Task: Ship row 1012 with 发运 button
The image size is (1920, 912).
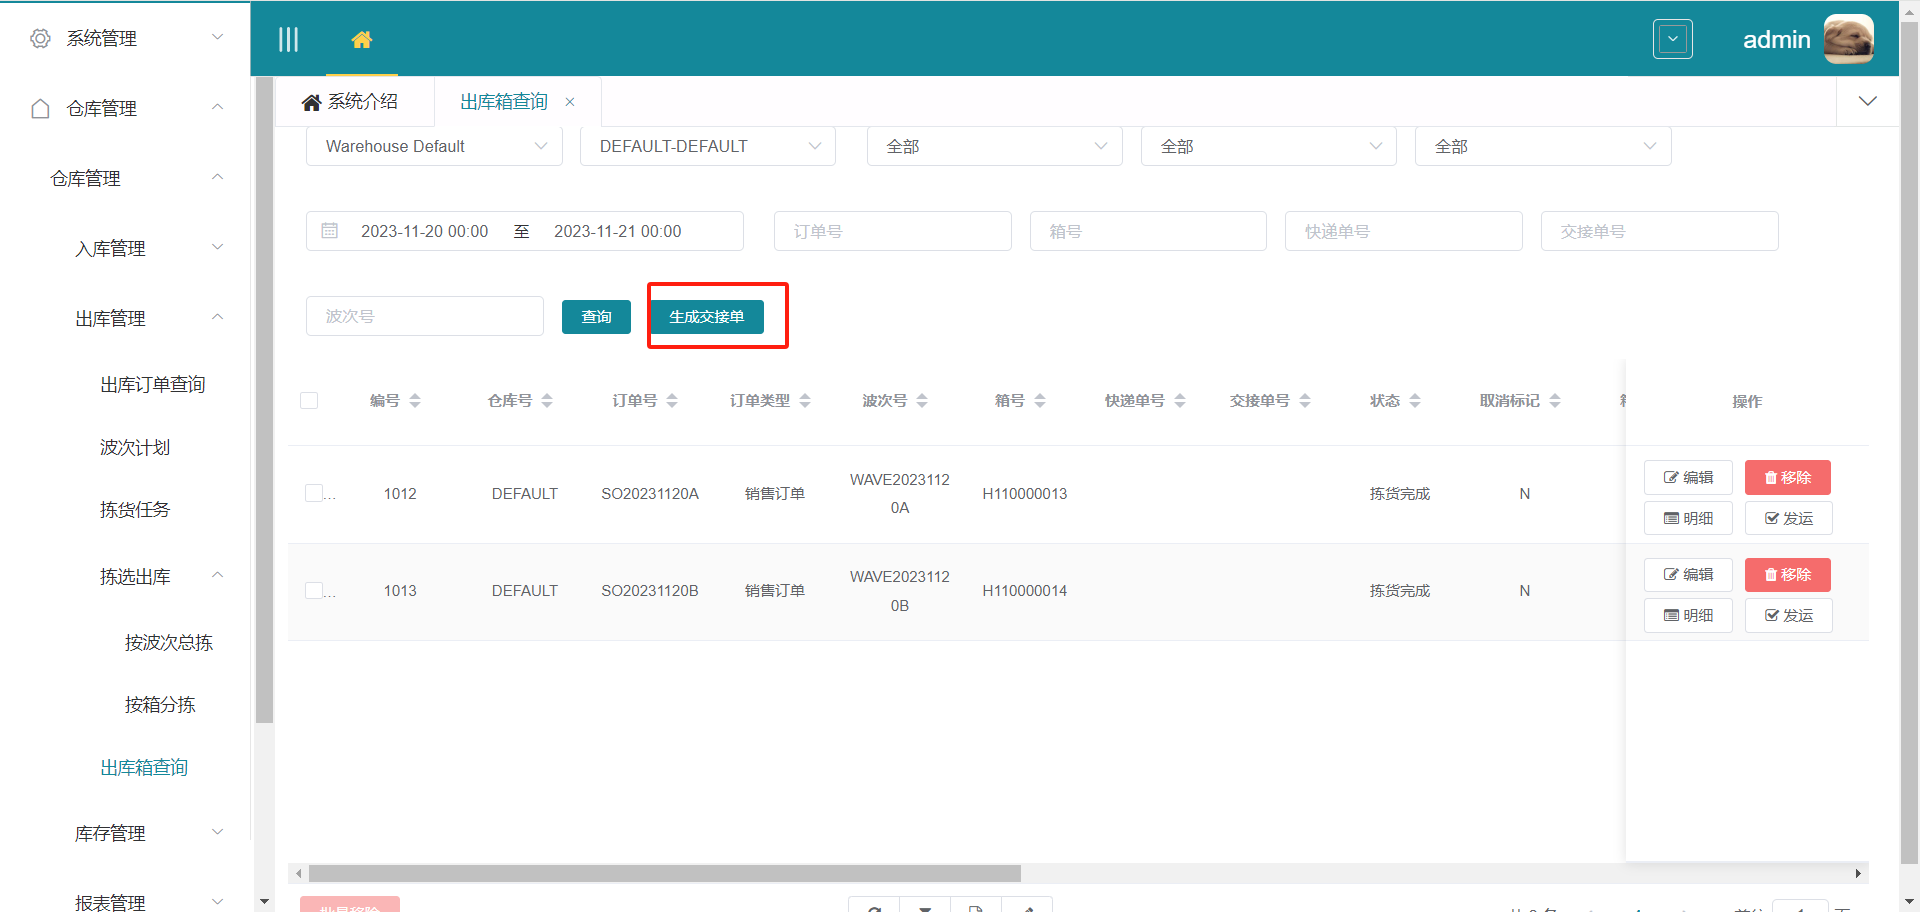Action: click(x=1788, y=518)
